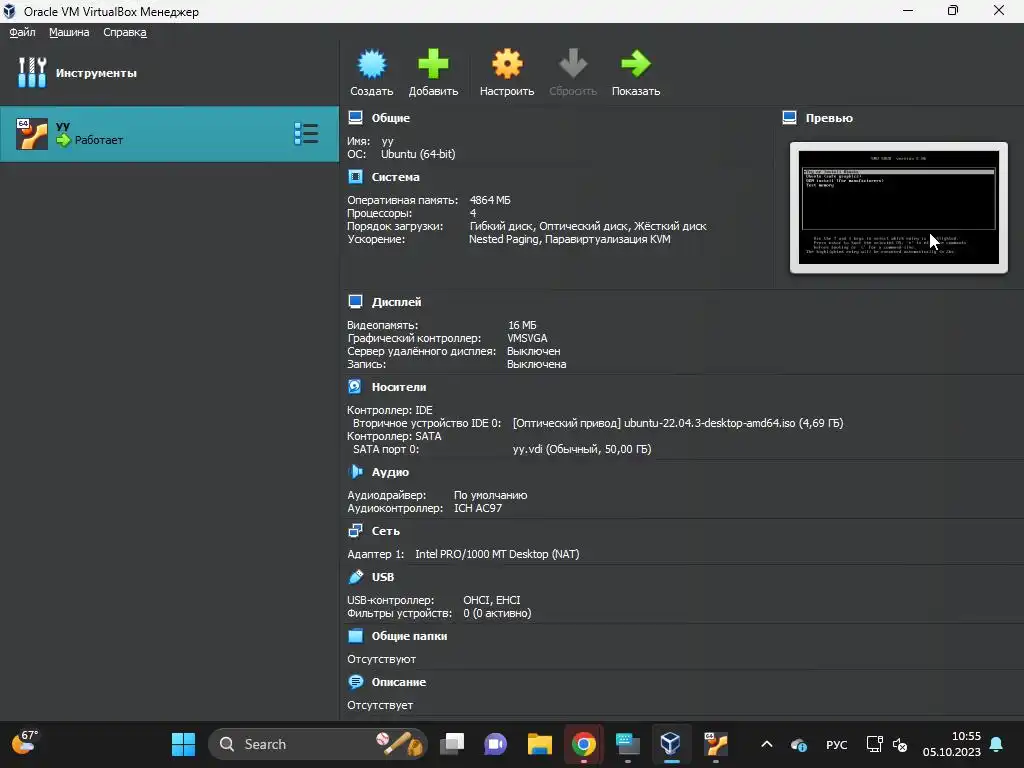The width and height of the screenshot is (1024, 768).
Task: Click the taskbar Search field
Action: click(317, 744)
